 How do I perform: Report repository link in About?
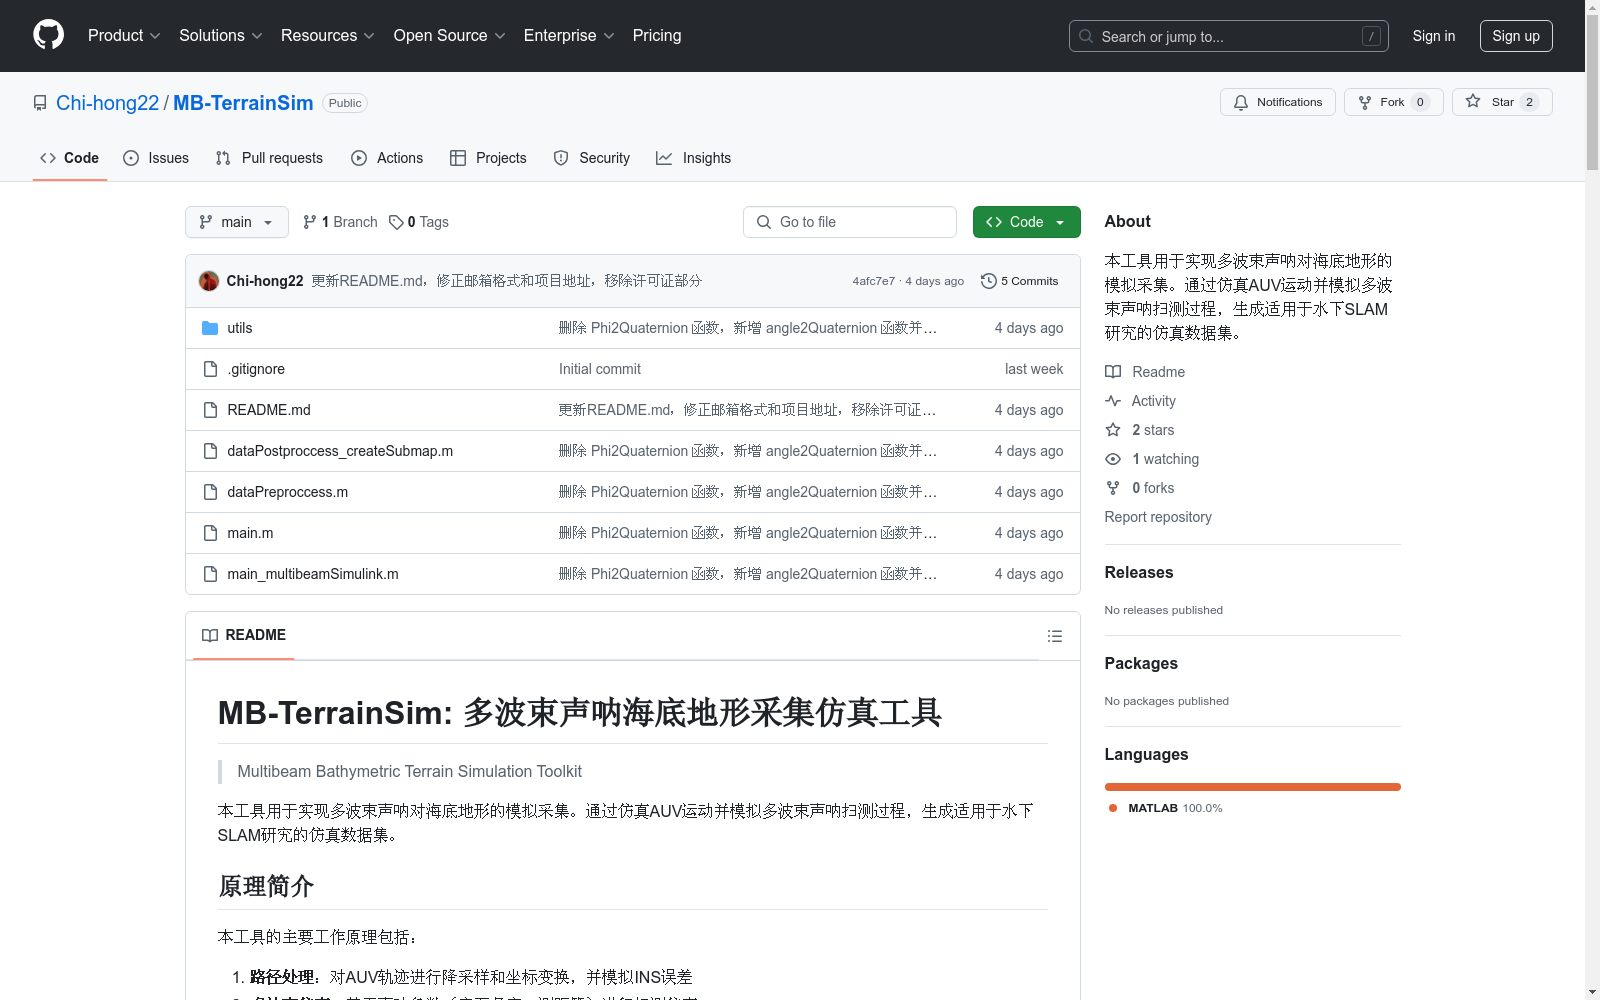pyautogui.click(x=1158, y=517)
